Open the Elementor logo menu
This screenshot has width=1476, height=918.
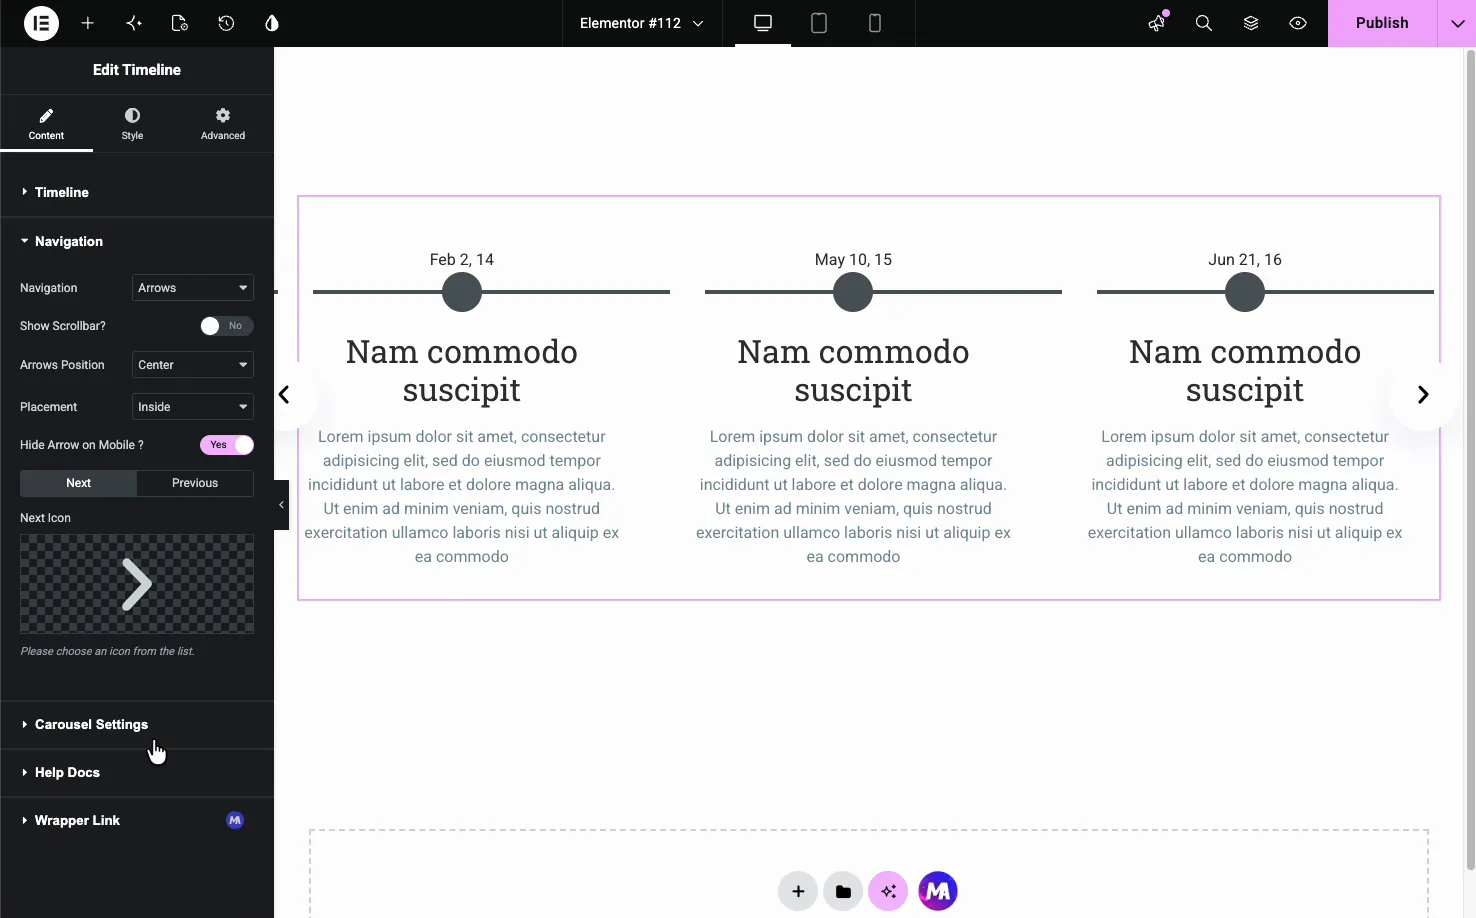click(41, 23)
